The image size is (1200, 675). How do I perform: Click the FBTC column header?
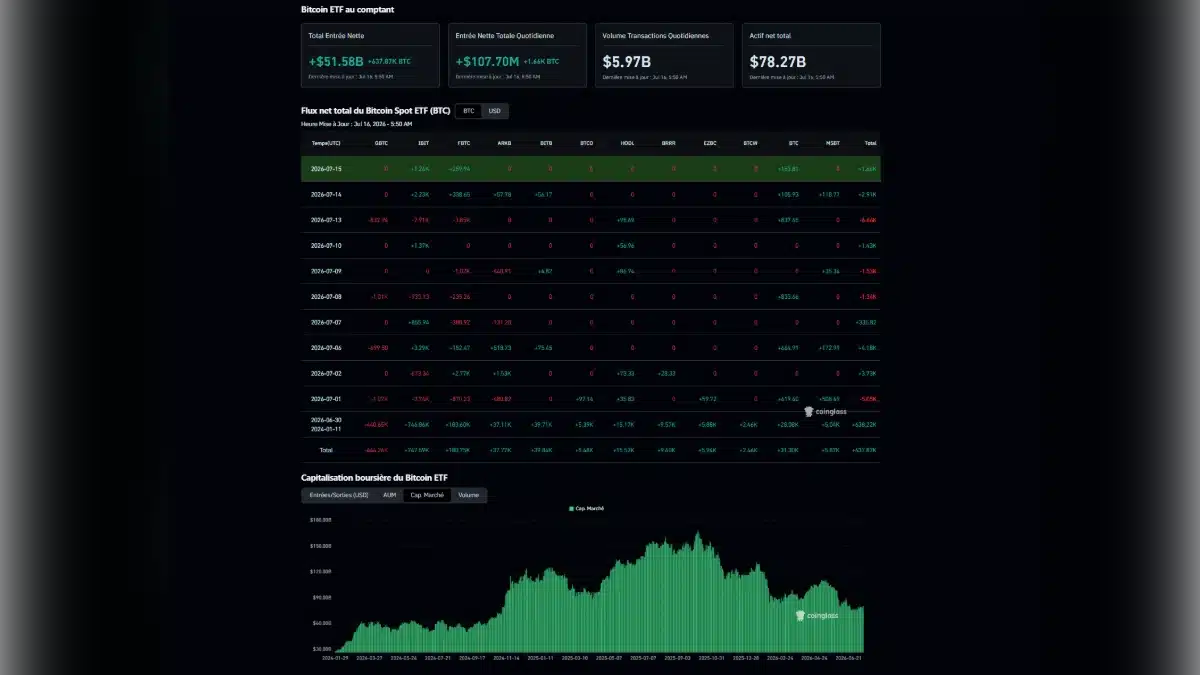pos(464,143)
